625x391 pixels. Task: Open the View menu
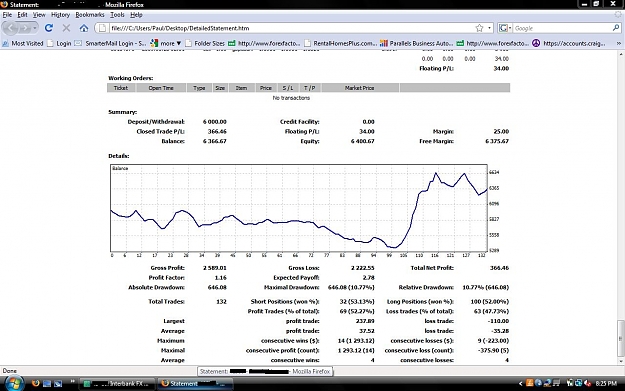39,15
